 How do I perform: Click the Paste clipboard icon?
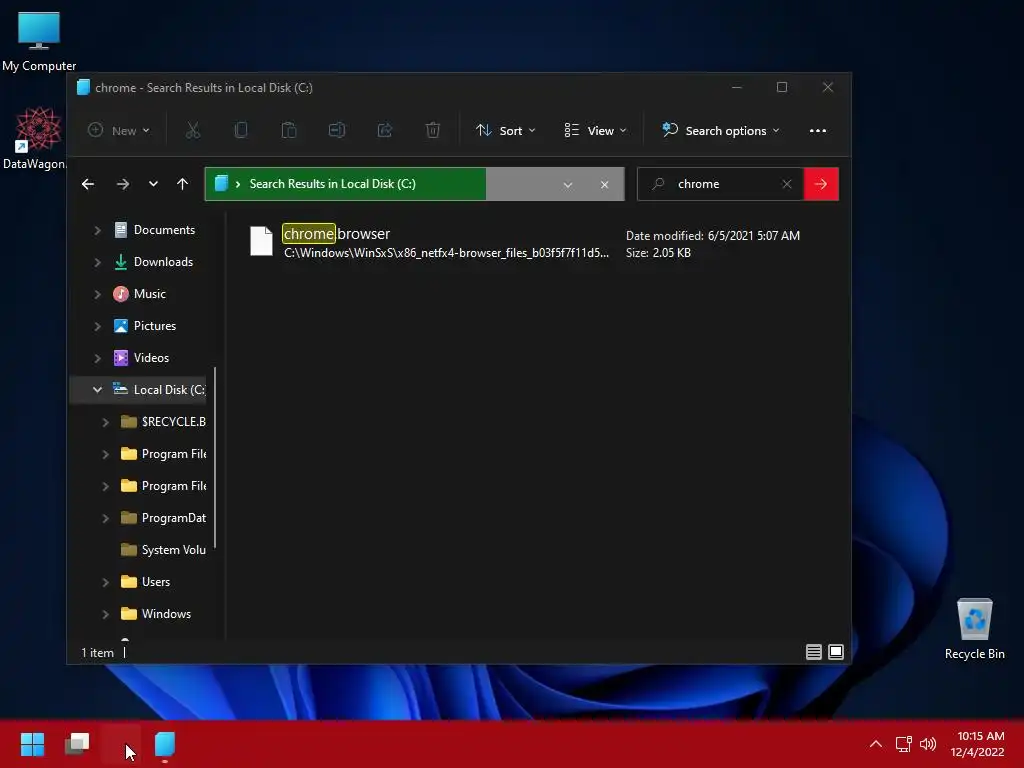(x=289, y=131)
